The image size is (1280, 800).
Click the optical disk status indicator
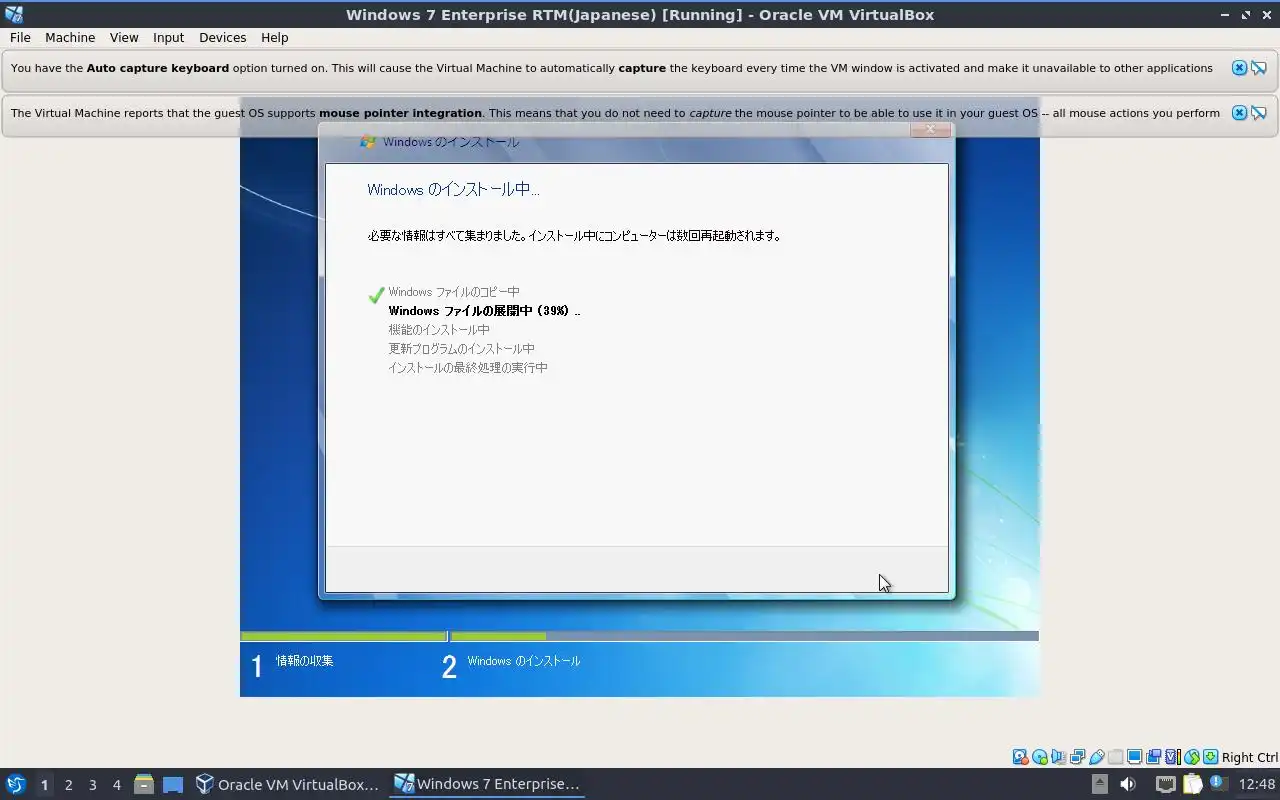point(1040,757)
